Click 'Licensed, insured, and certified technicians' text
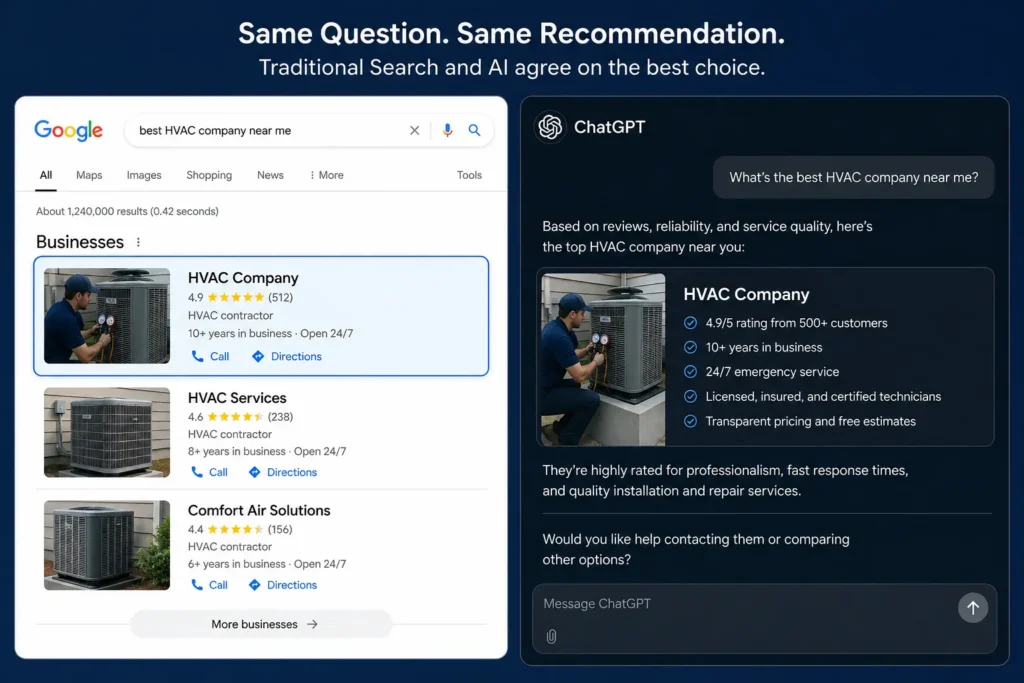The width and height of the screenshot is (1024, 683). pyautogui.click(x=823, y=397)
